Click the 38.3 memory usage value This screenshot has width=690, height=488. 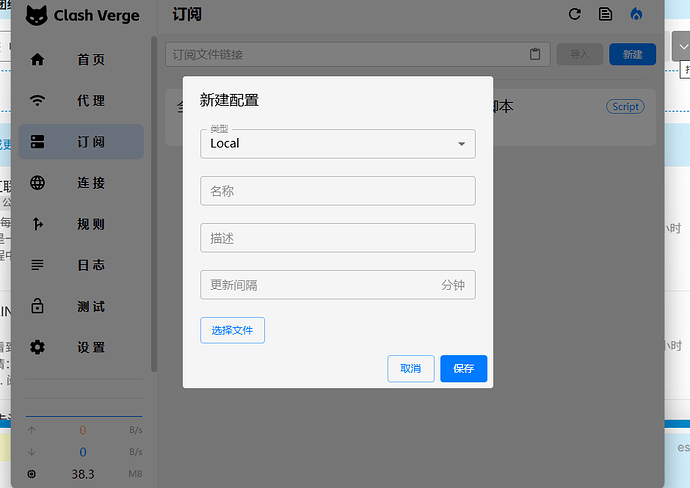coord(83,474)
